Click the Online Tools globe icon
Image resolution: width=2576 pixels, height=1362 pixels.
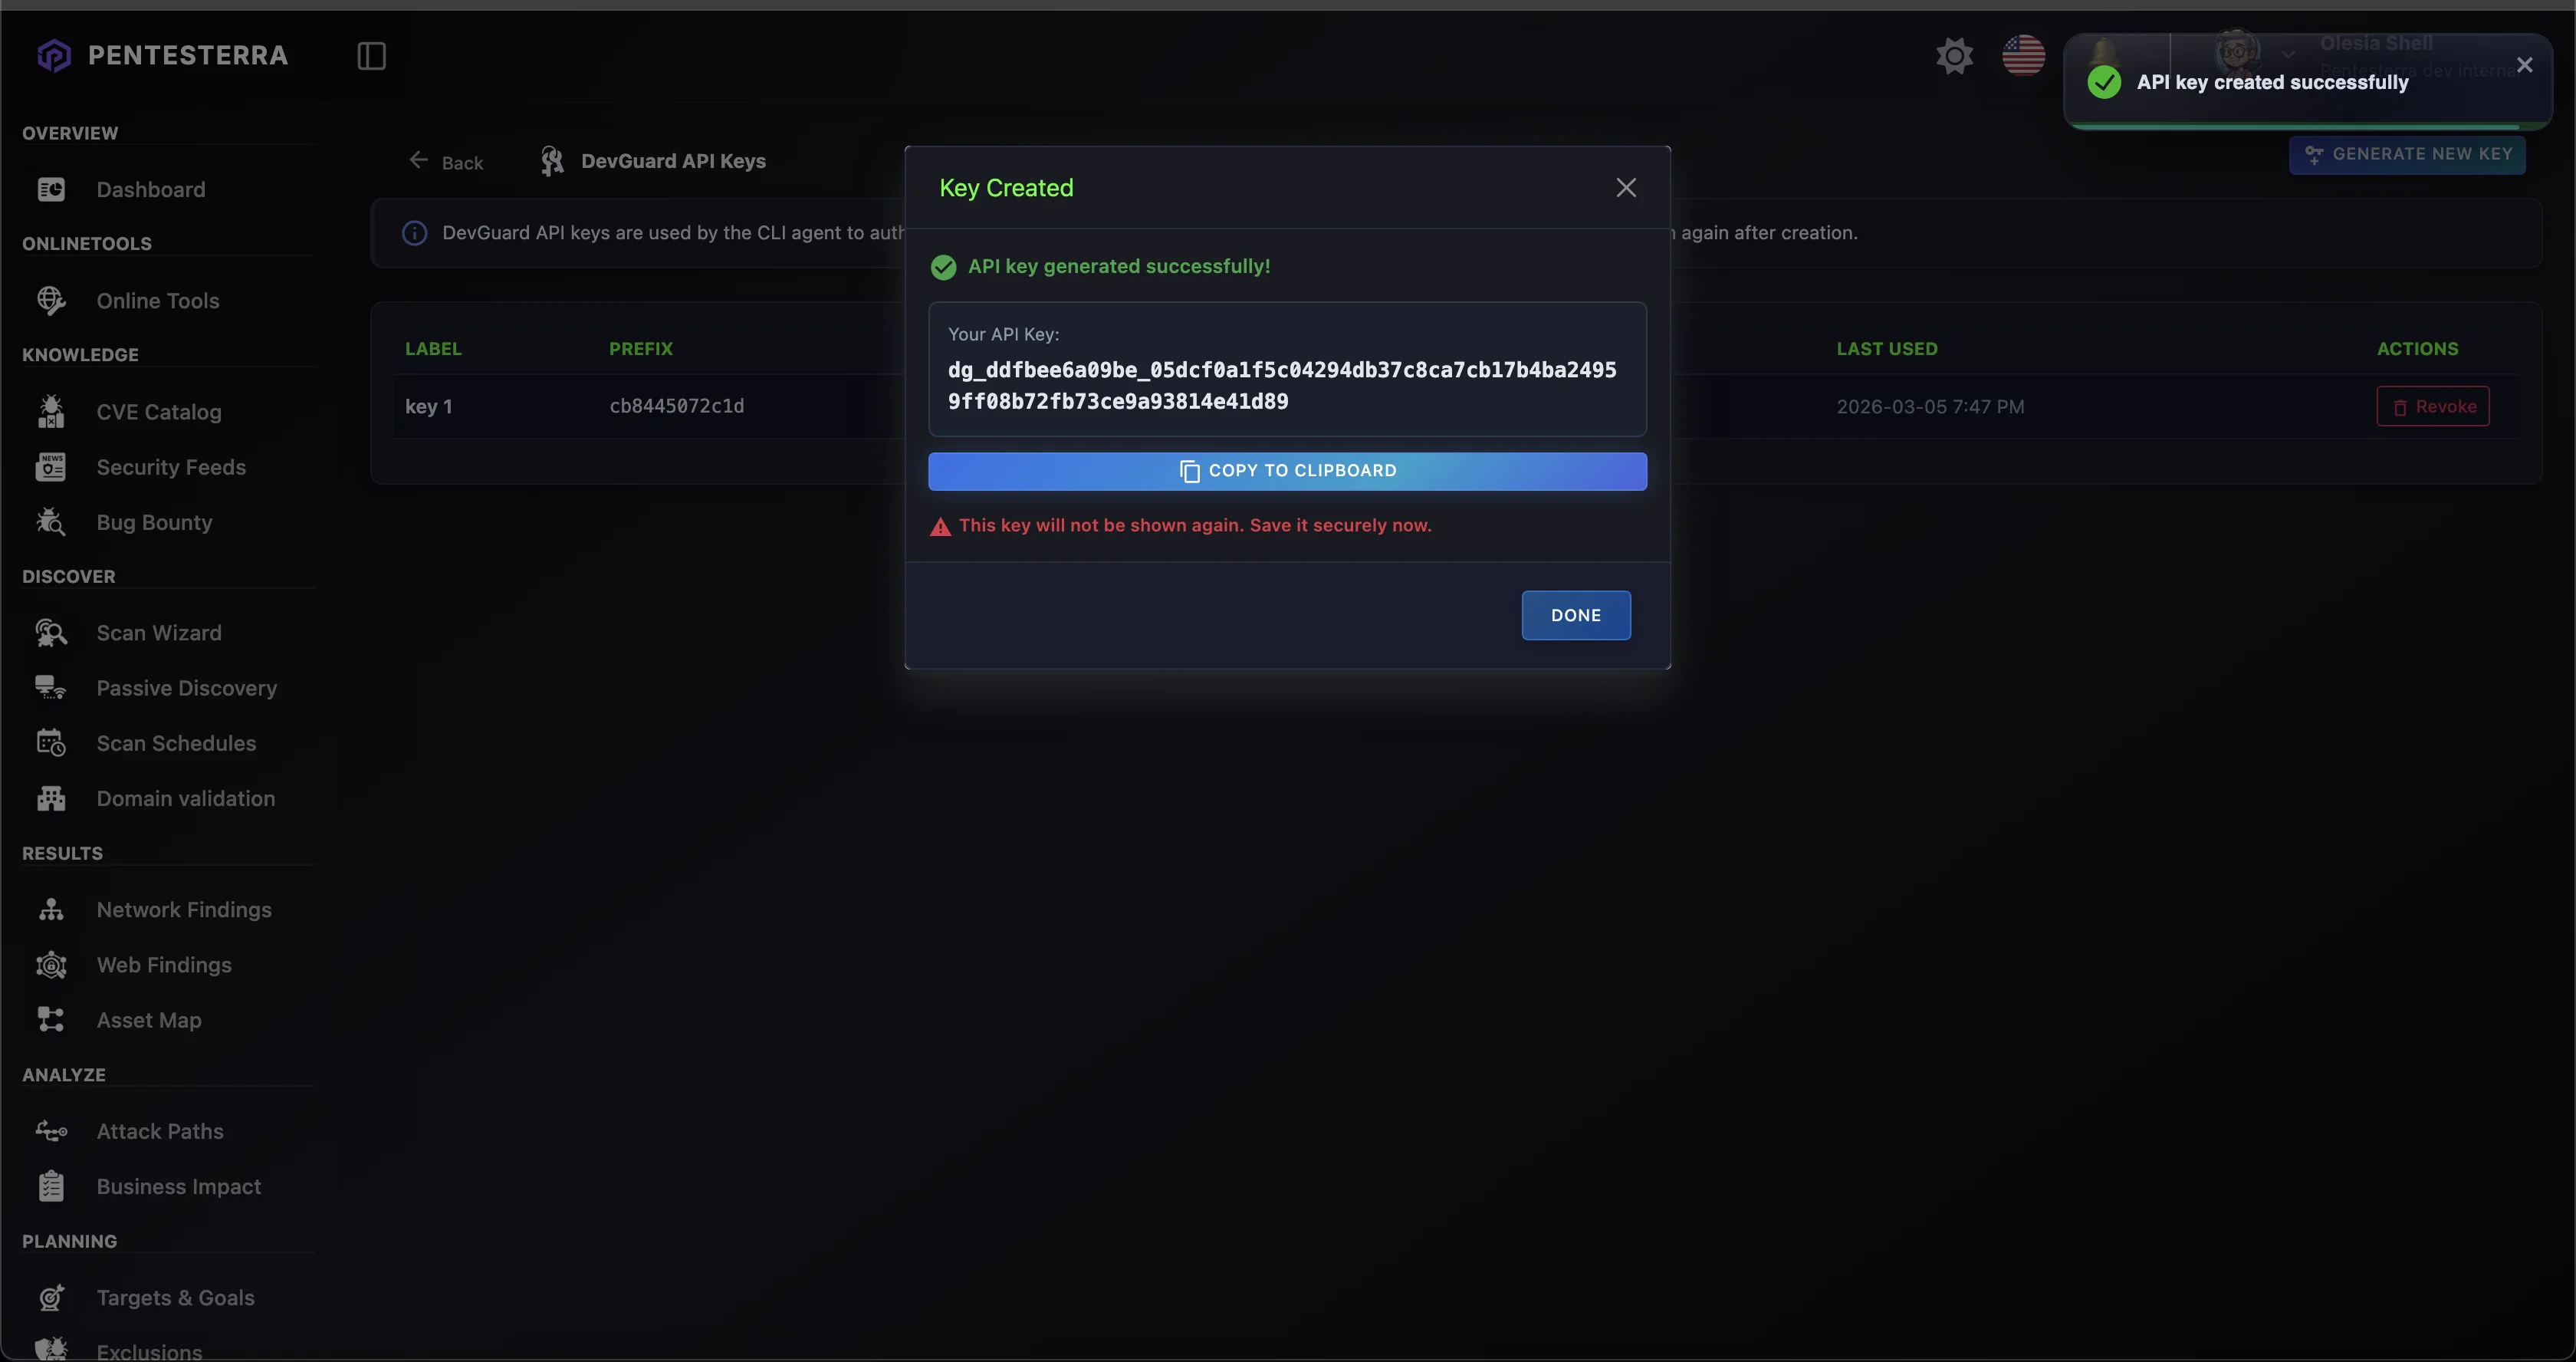pyautogui.click(x=51, y=301)
